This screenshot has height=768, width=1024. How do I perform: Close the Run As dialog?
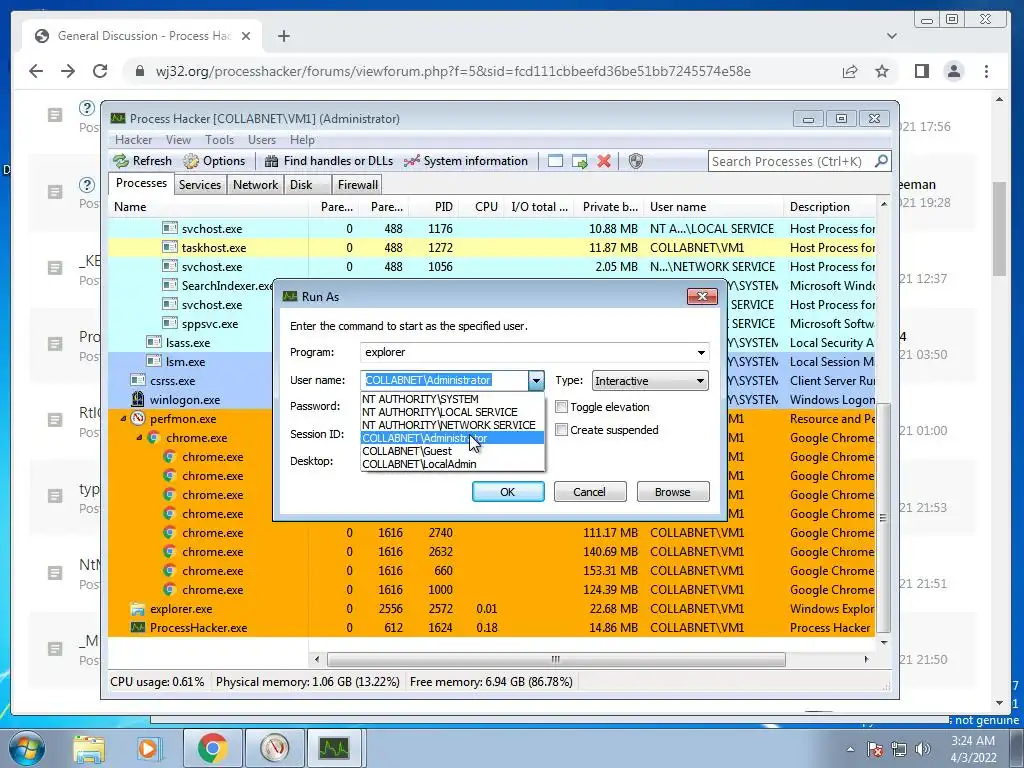click(x=702, y=296)
